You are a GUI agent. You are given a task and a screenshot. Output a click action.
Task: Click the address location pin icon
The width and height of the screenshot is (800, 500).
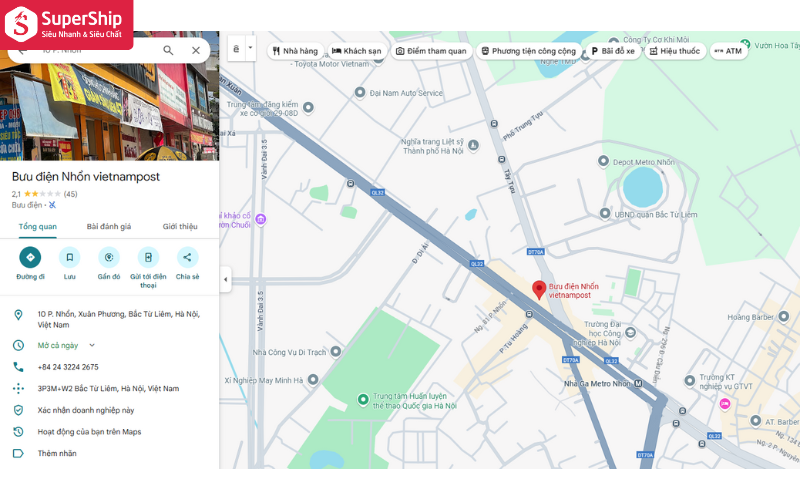18,315
